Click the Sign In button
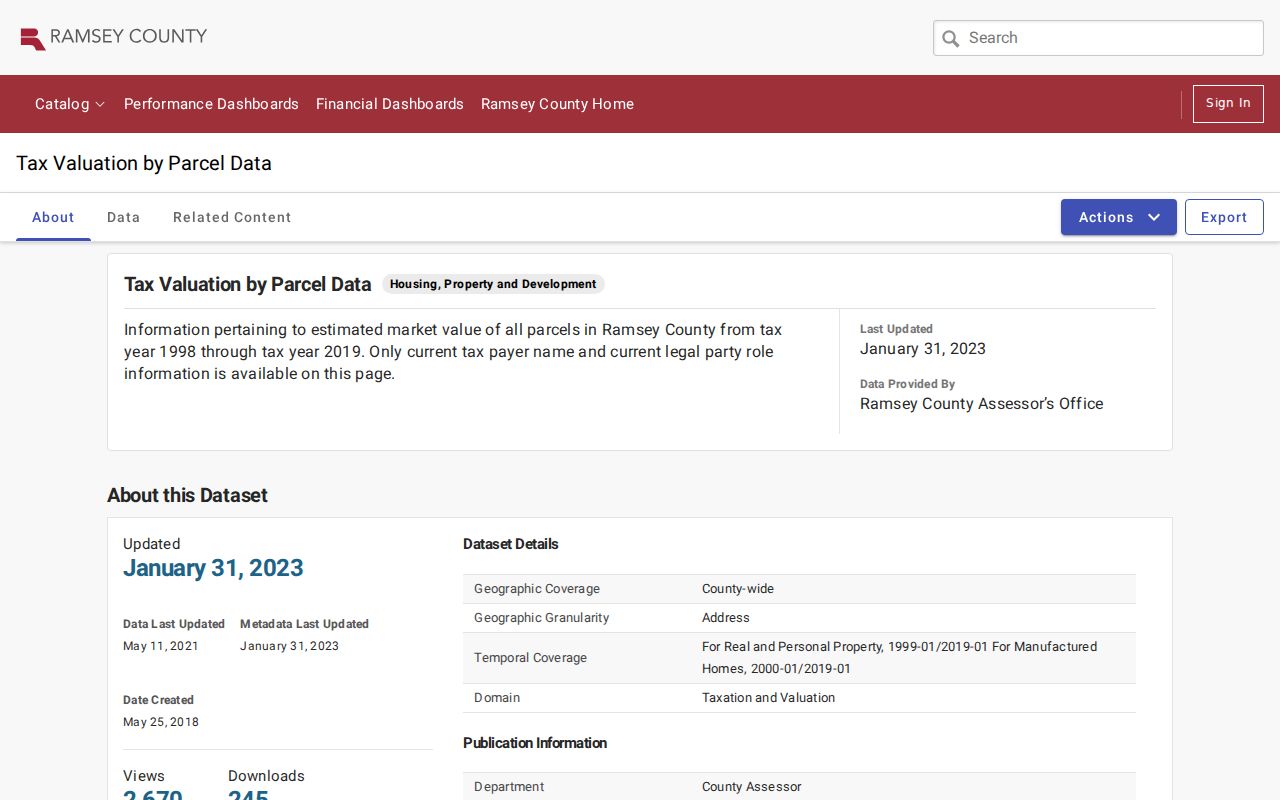The height and width of the screenshot is (800, 1280). (1228, 104)
